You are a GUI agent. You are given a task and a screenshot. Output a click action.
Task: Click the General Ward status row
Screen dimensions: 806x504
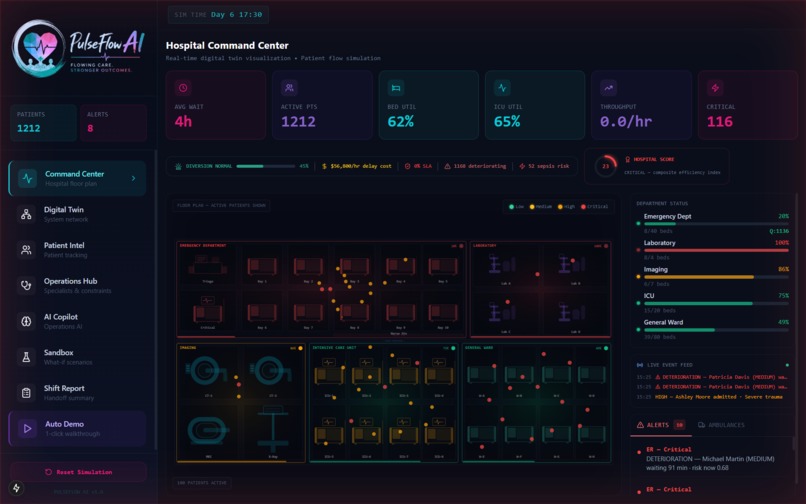pyautogui.click(x=713, y=330)
